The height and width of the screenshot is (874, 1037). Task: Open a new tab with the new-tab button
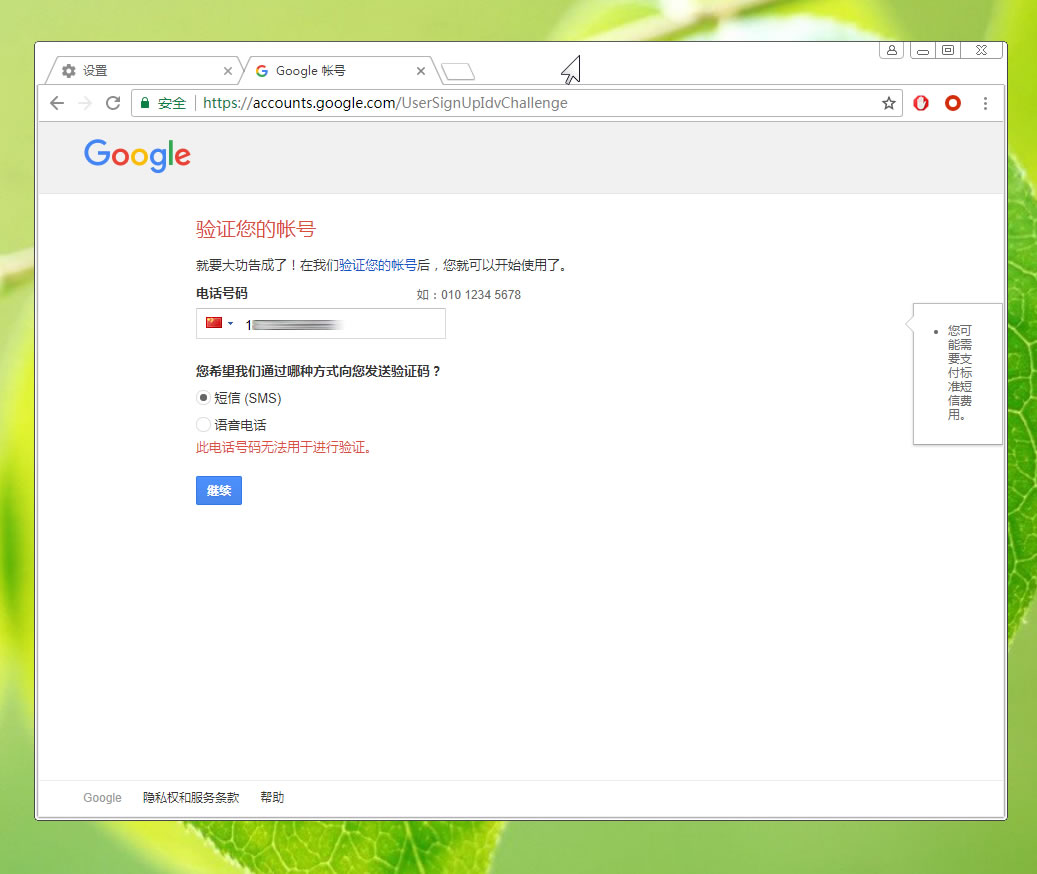(x=458, y=71)
